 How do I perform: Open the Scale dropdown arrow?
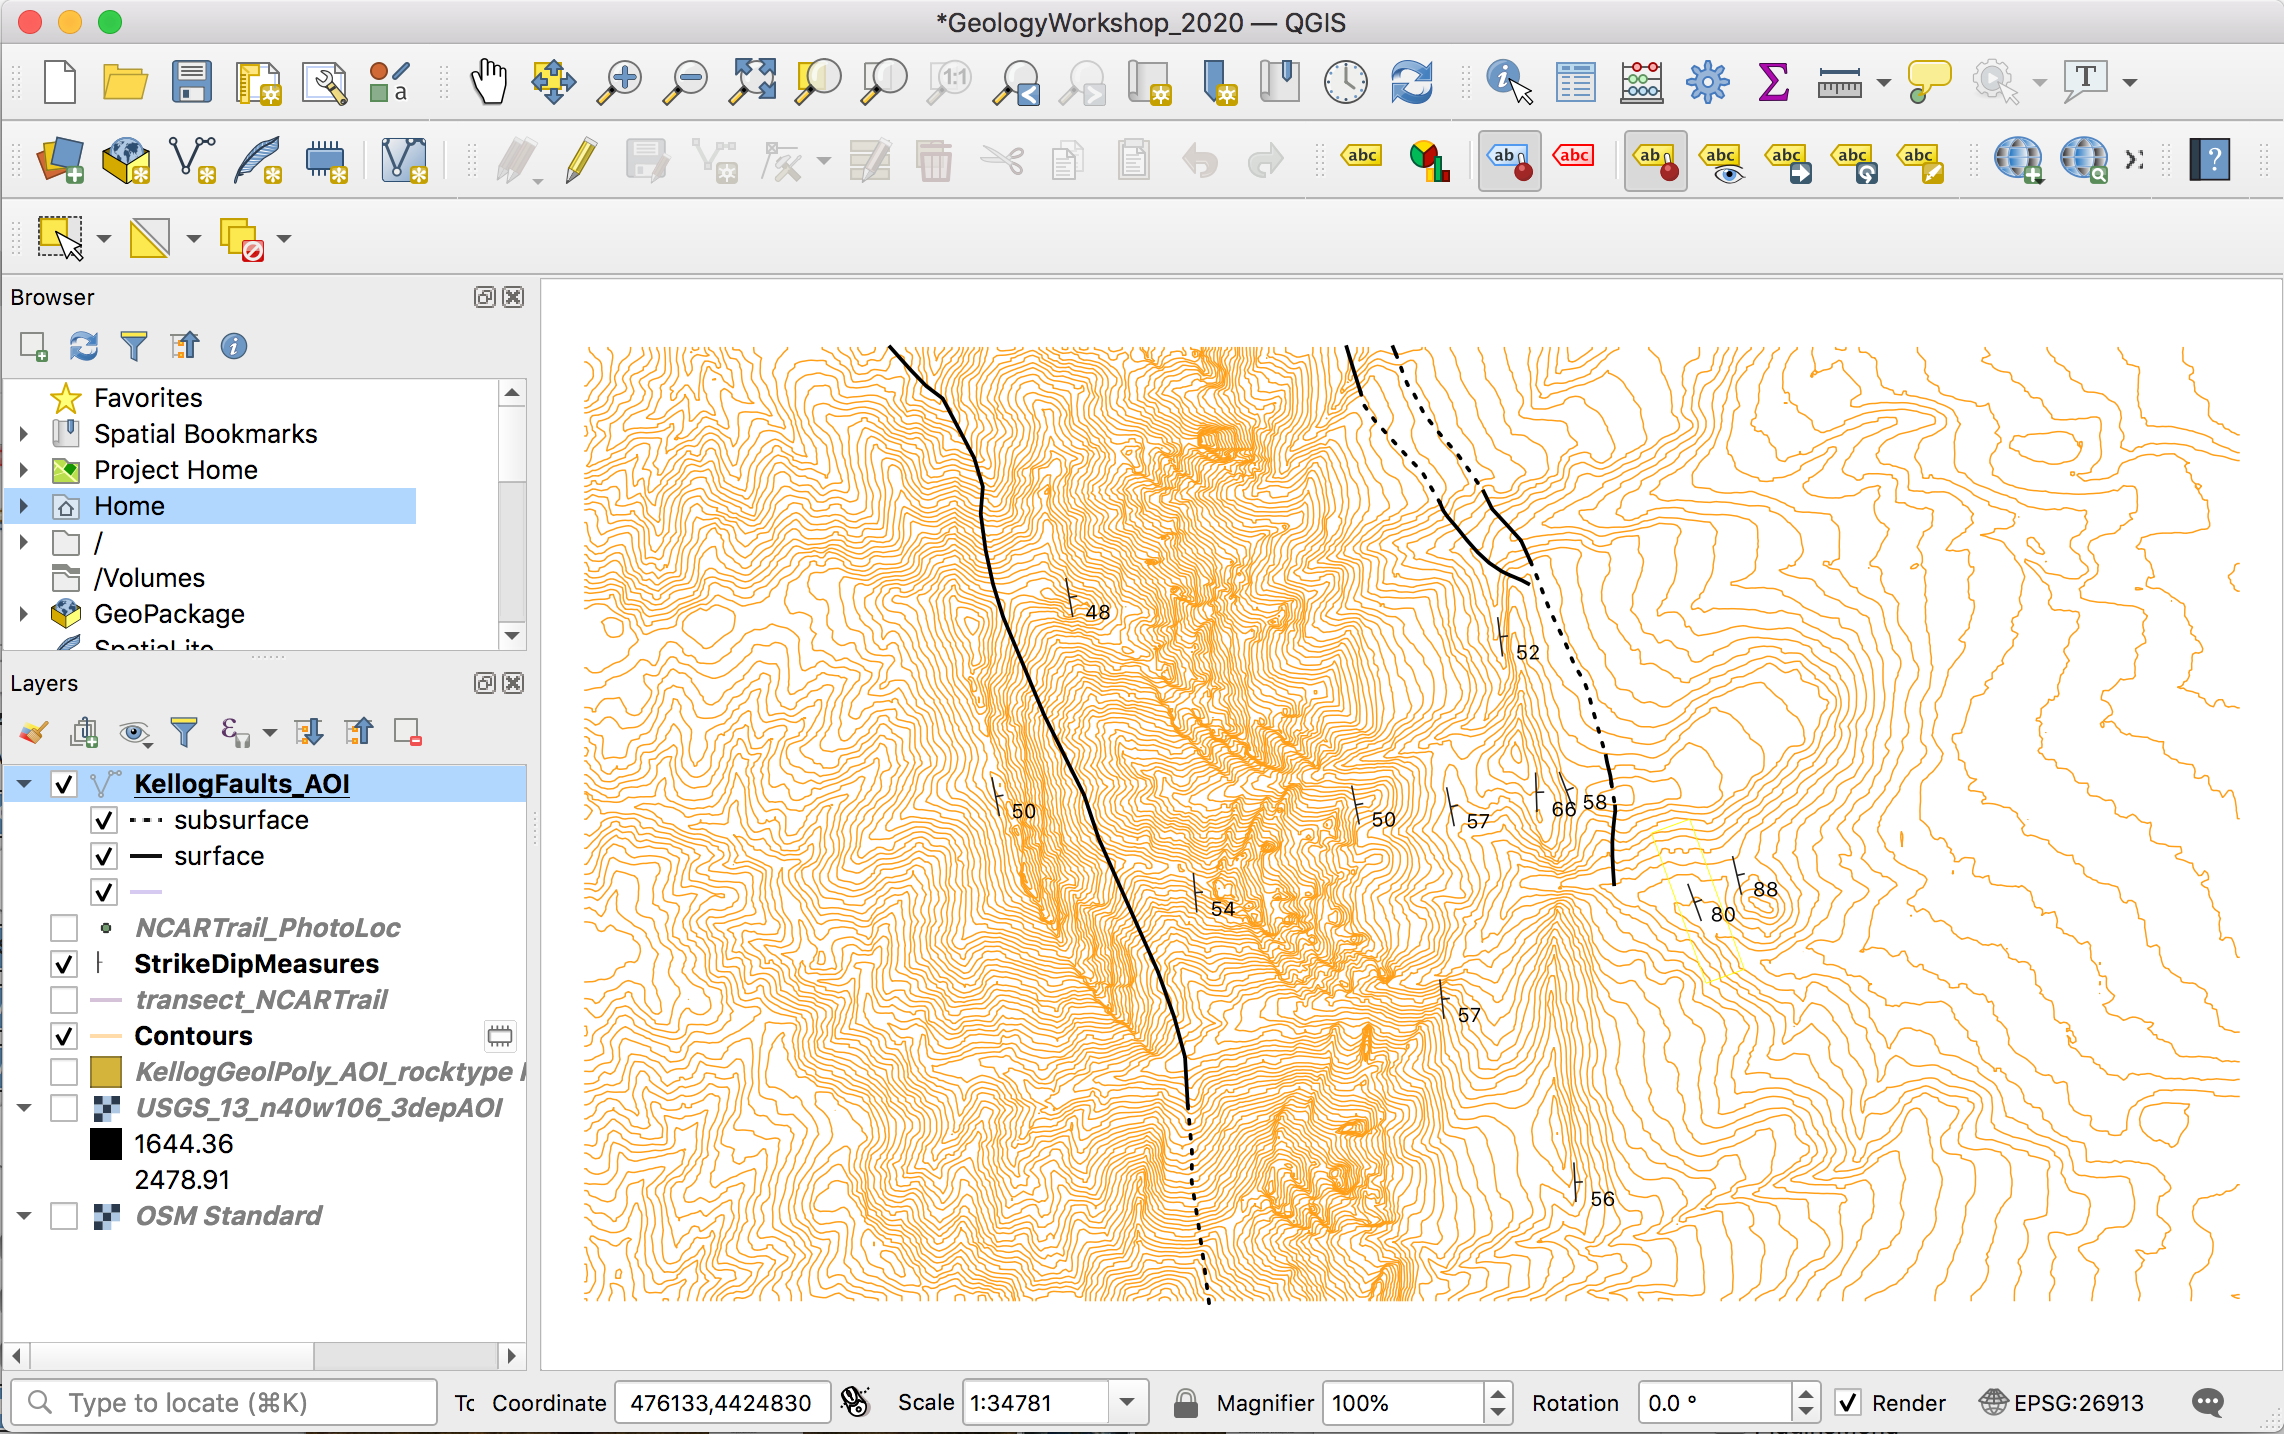(1127, 1403)
